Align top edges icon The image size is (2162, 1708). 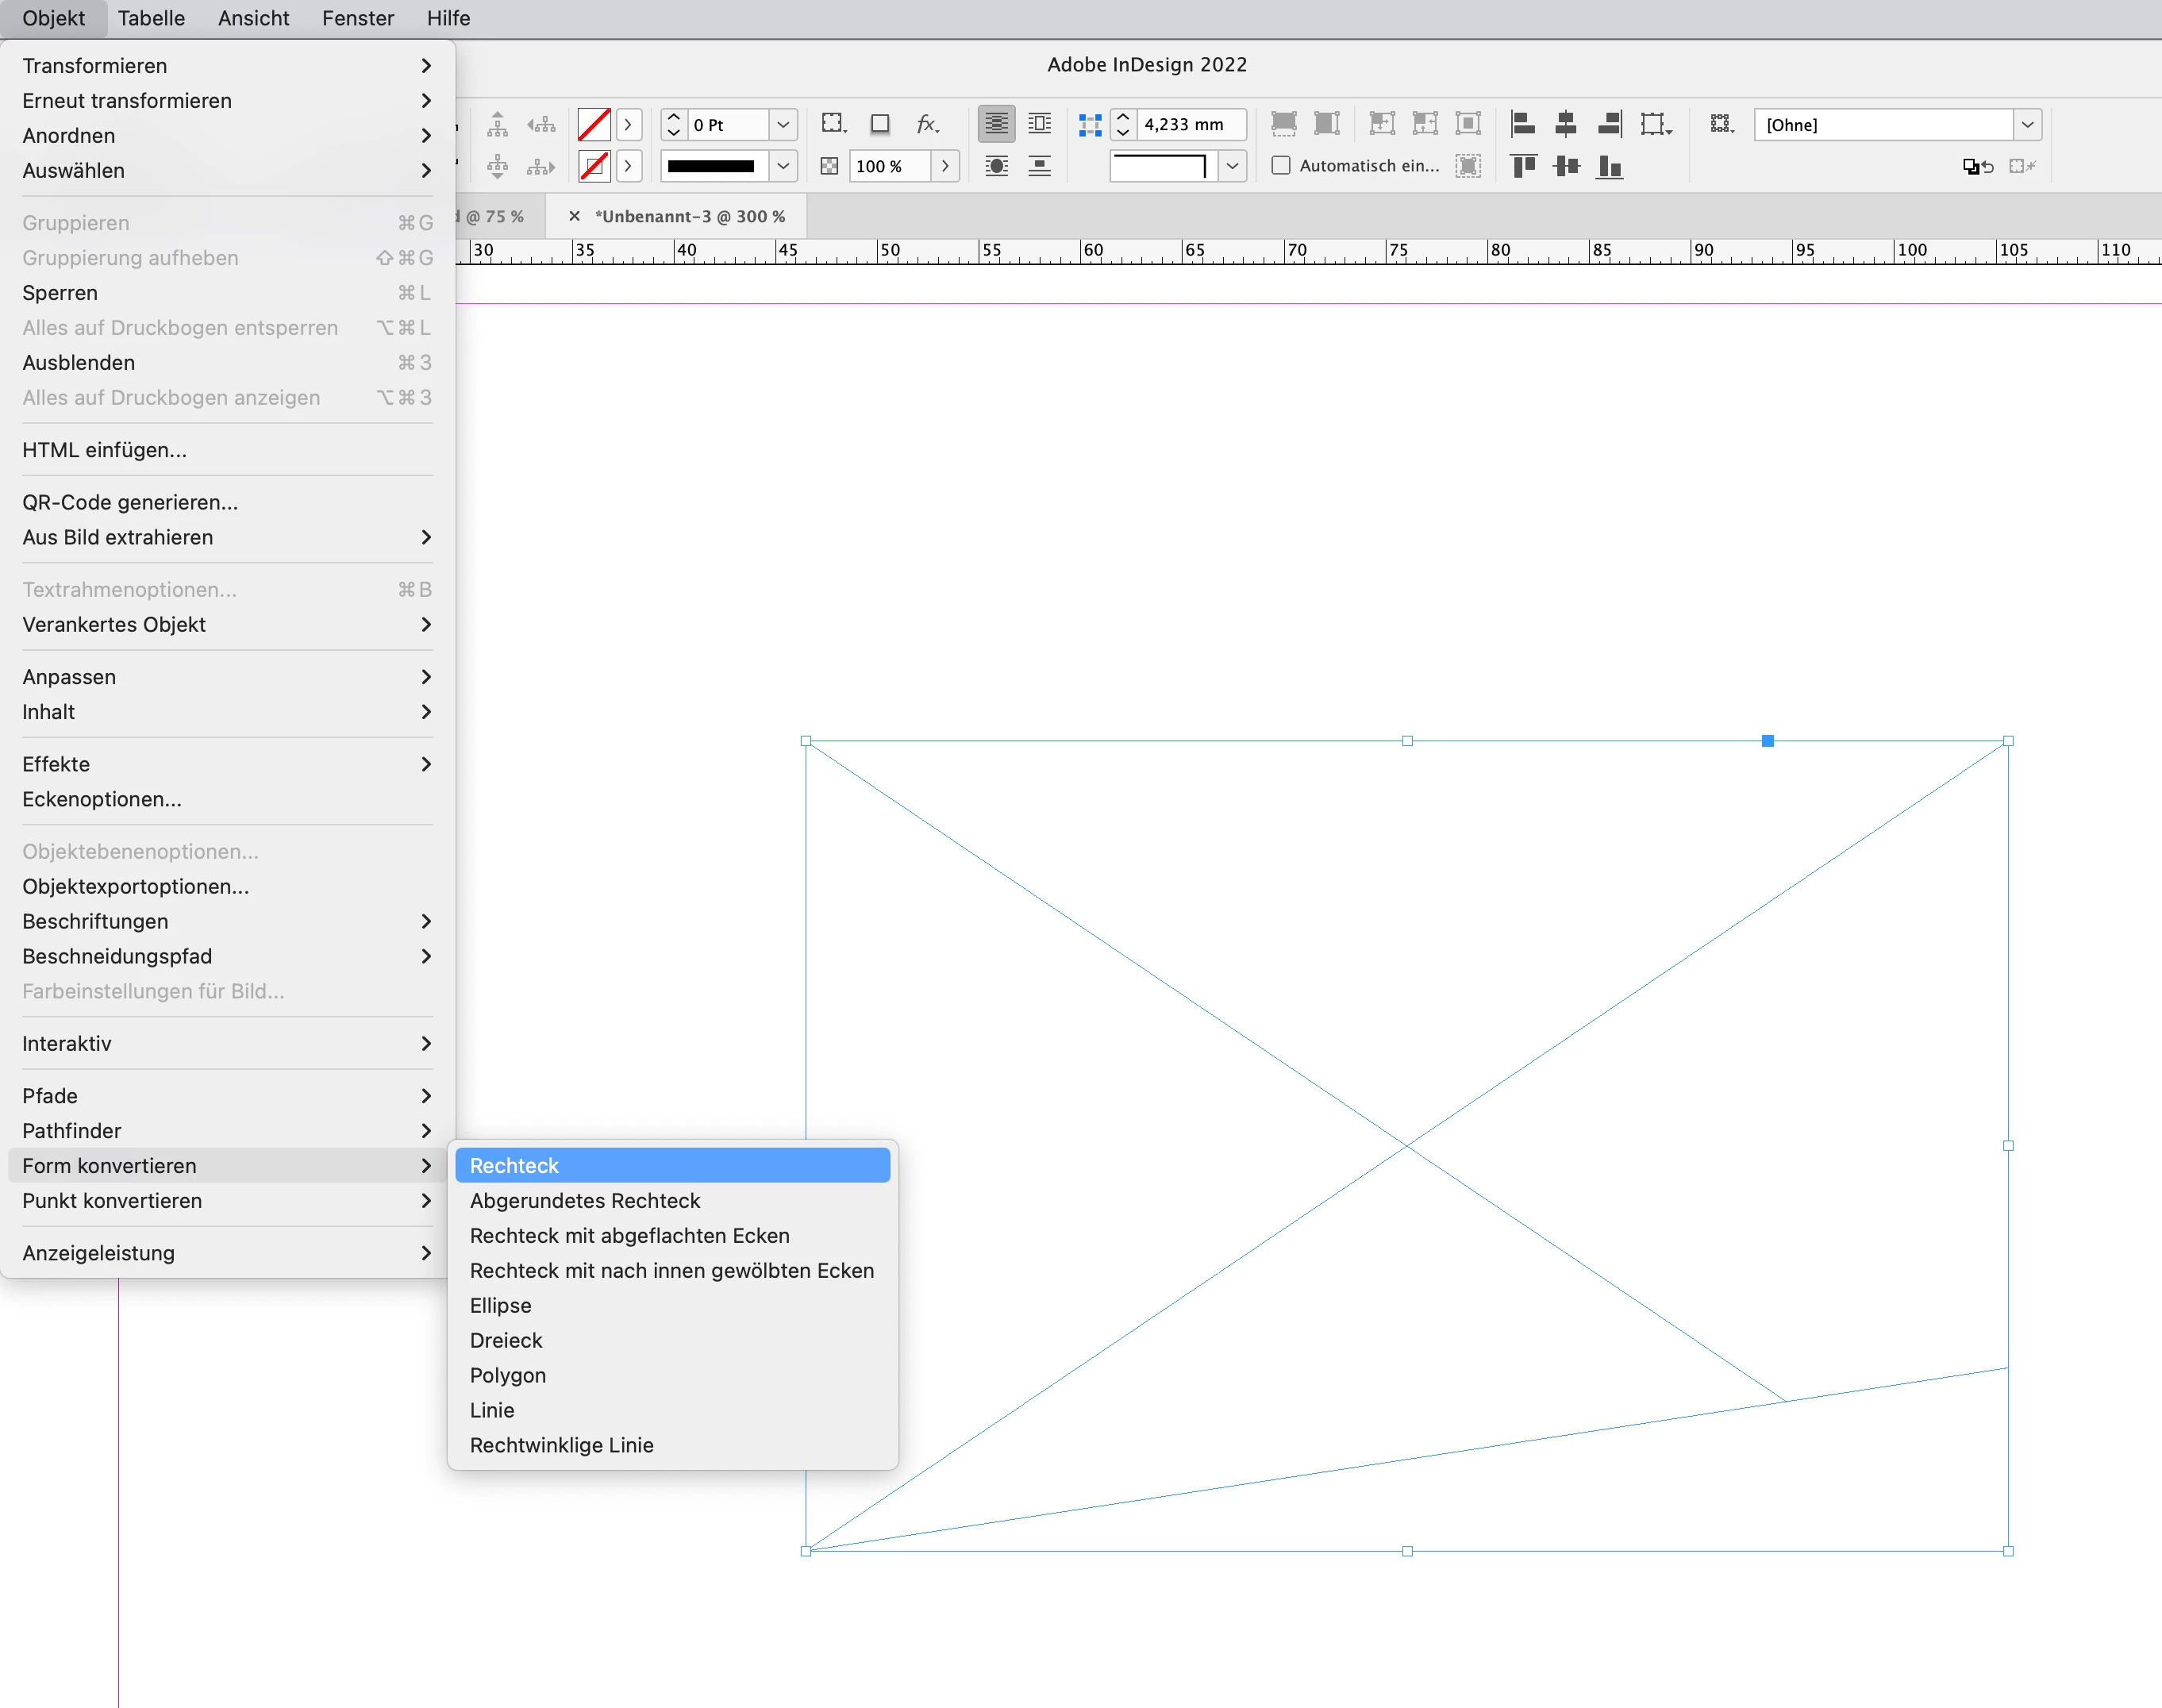pos(1523,166)
